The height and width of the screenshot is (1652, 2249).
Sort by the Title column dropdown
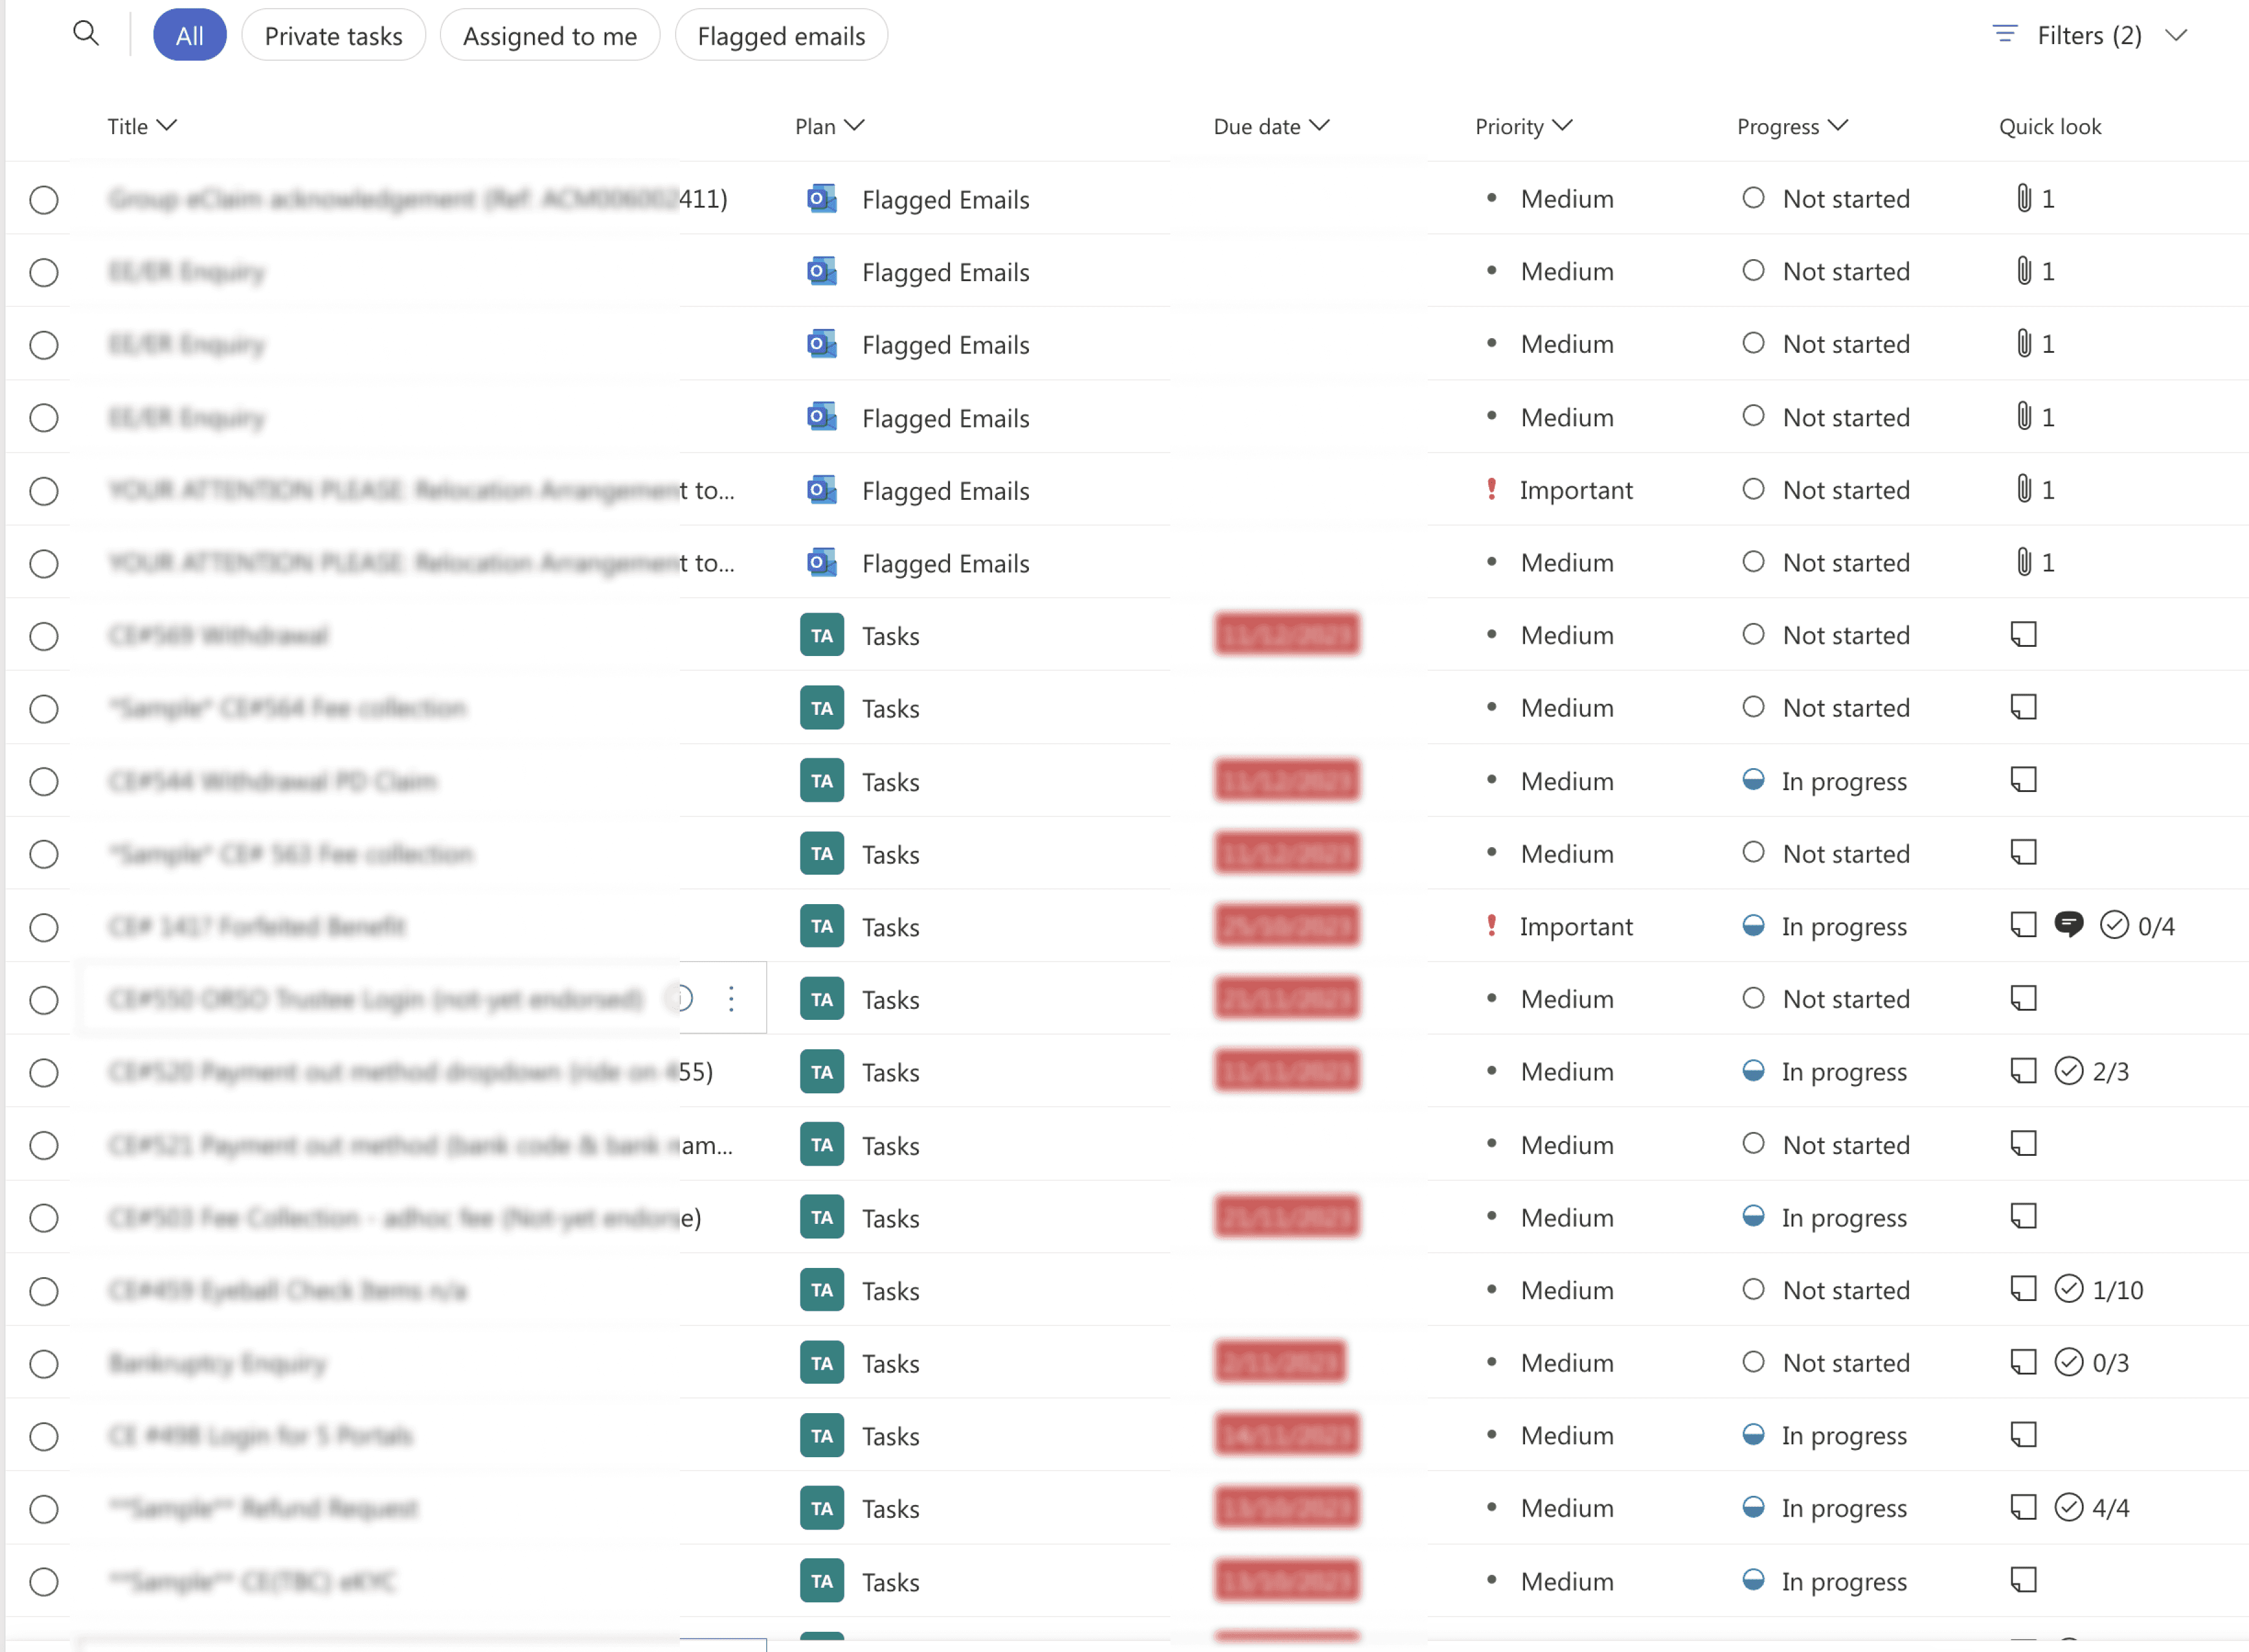[x=142, y=126]
